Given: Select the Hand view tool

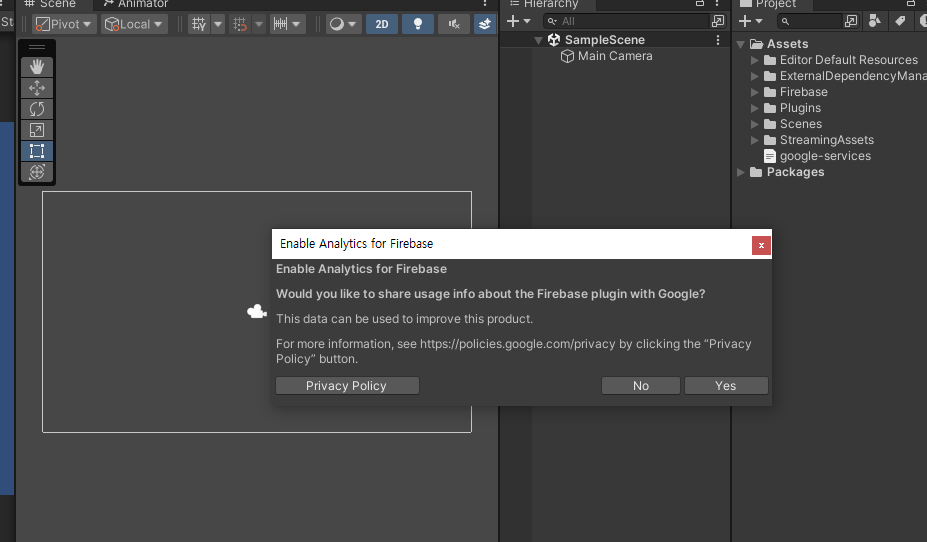Looking at the screenshot, I should 37,67.
